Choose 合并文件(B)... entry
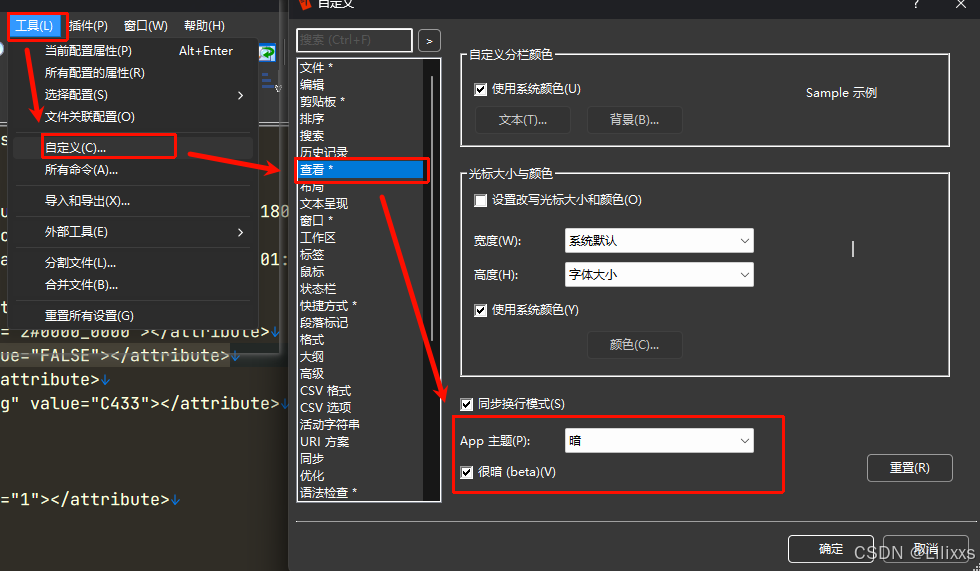This screenshot has width=980, height=571. pyautogui.click(x=132, y=285)
